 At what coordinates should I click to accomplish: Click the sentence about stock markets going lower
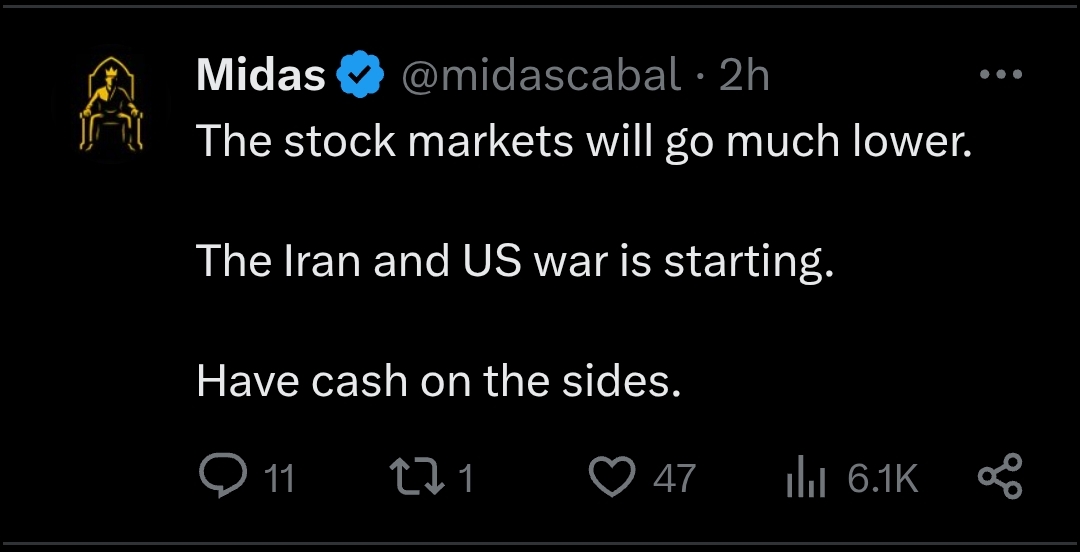click(x=584, y=141)
